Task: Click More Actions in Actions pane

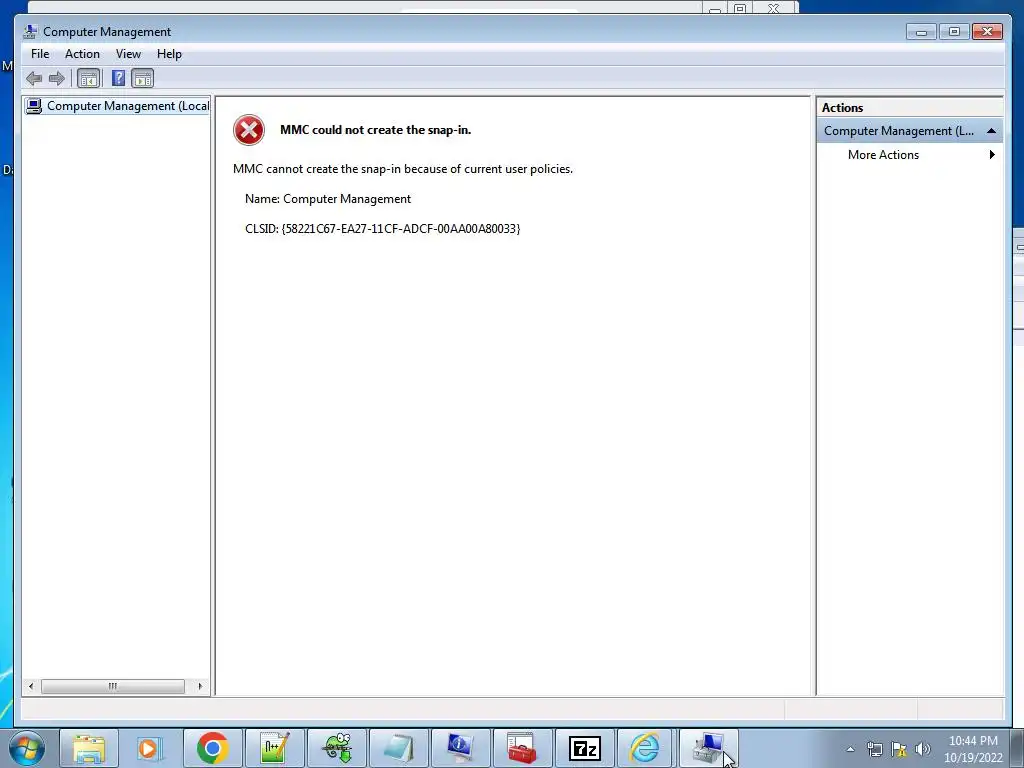Action: coord(883,155)
